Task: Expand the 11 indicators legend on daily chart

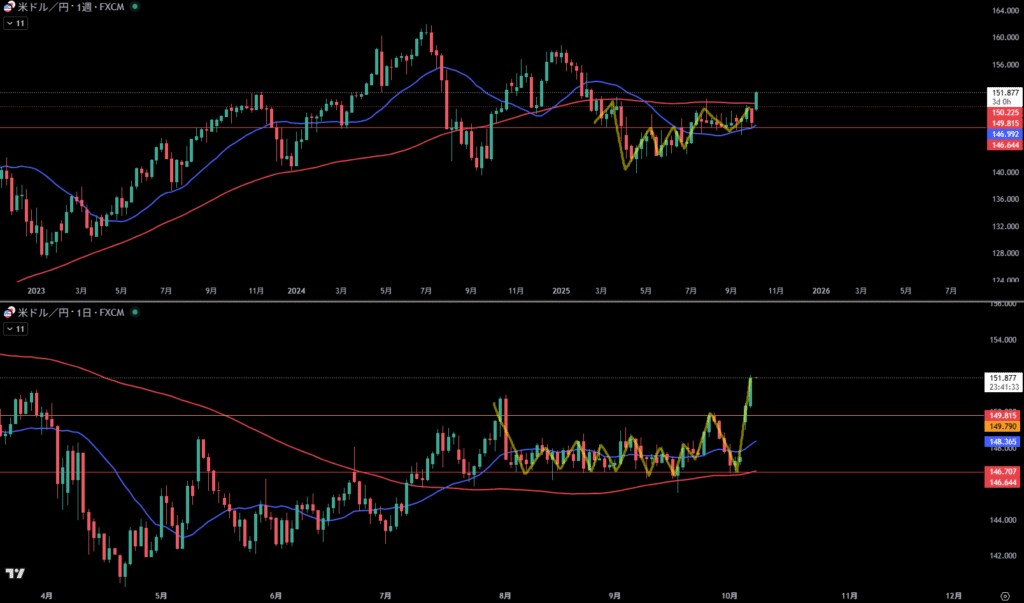Action: (17, 328)
